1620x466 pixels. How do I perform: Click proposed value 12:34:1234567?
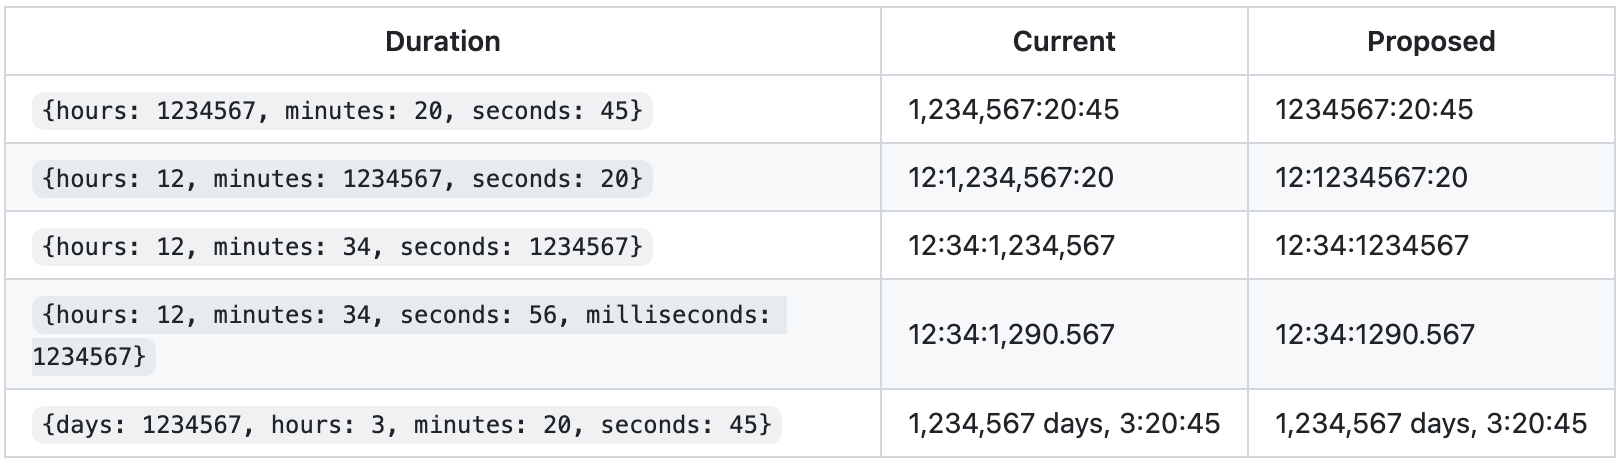pos(1372,246)
